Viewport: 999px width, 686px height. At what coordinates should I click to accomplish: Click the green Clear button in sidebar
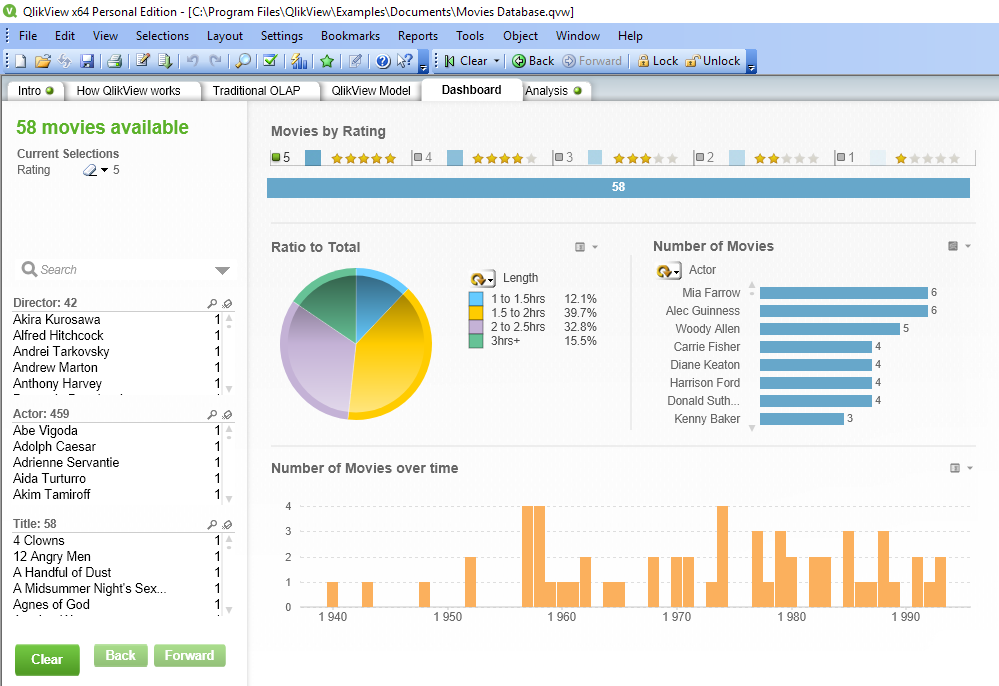pyautogui.click(x=47, y=659)
